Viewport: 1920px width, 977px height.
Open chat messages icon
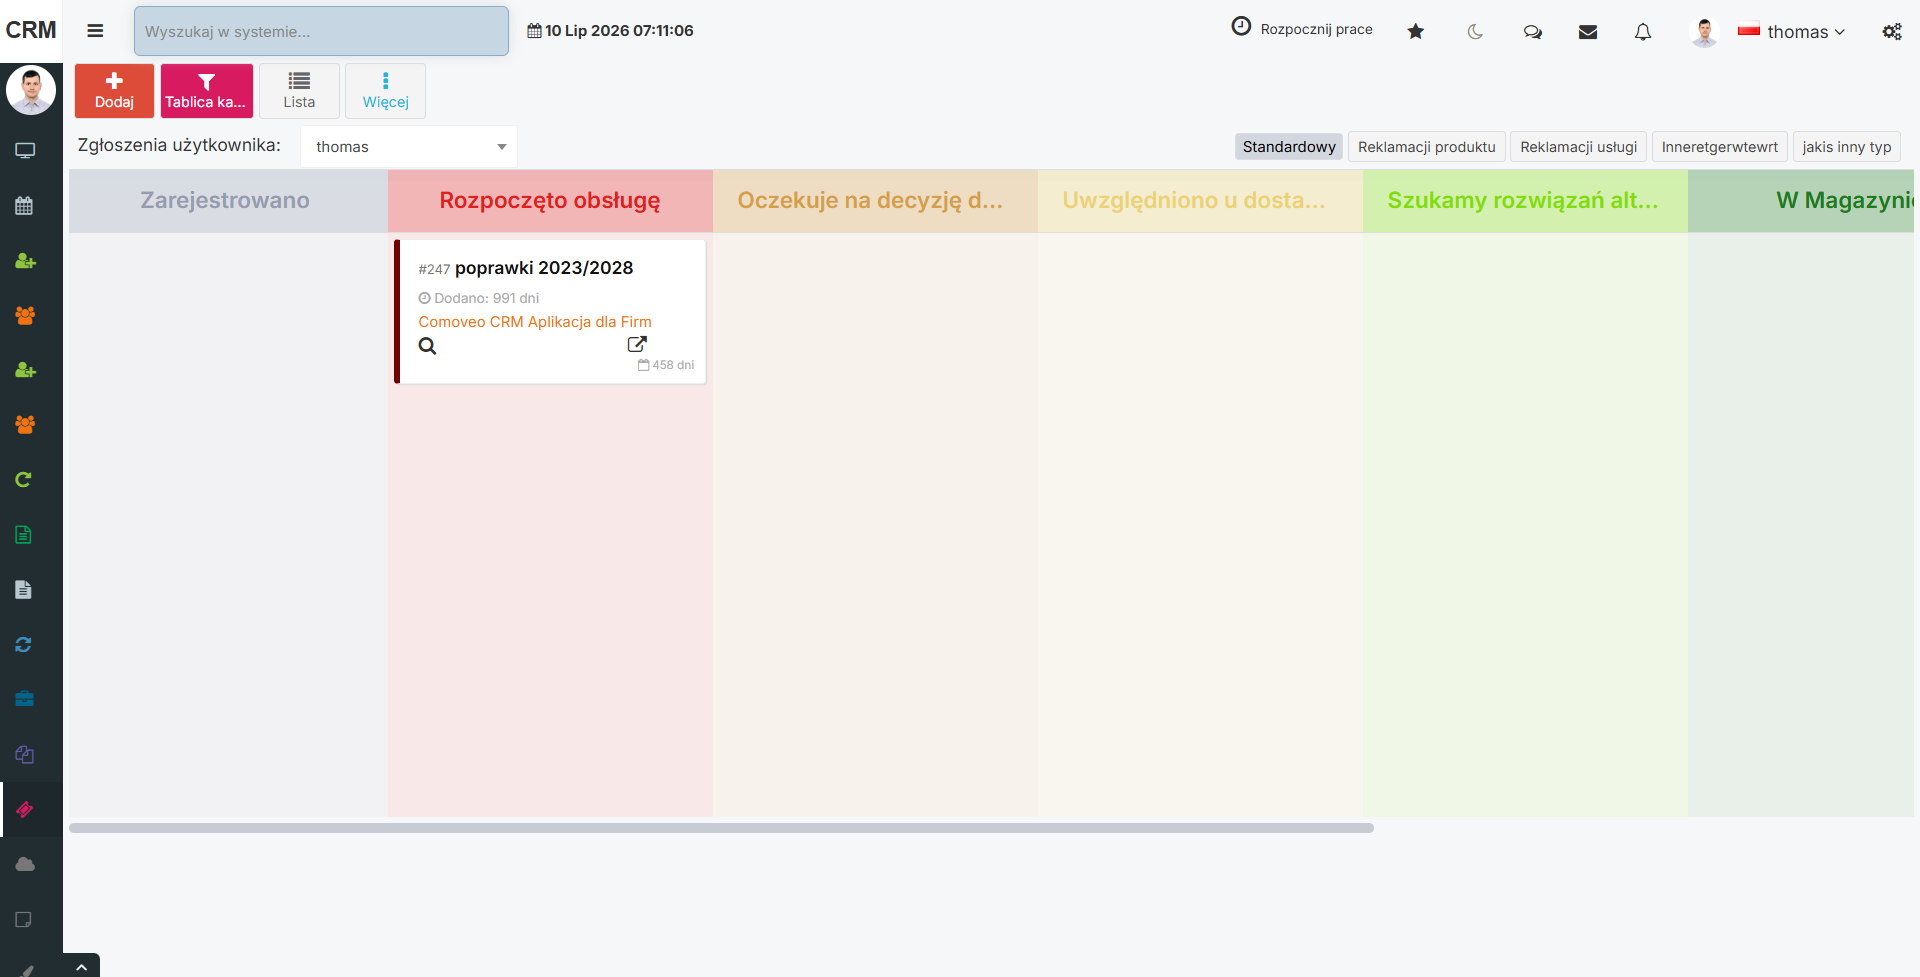(1532, 32)
